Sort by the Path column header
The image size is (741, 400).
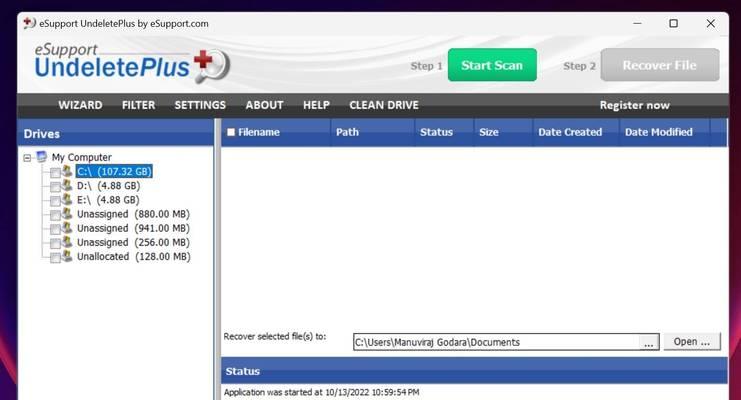tap(372, 132)
